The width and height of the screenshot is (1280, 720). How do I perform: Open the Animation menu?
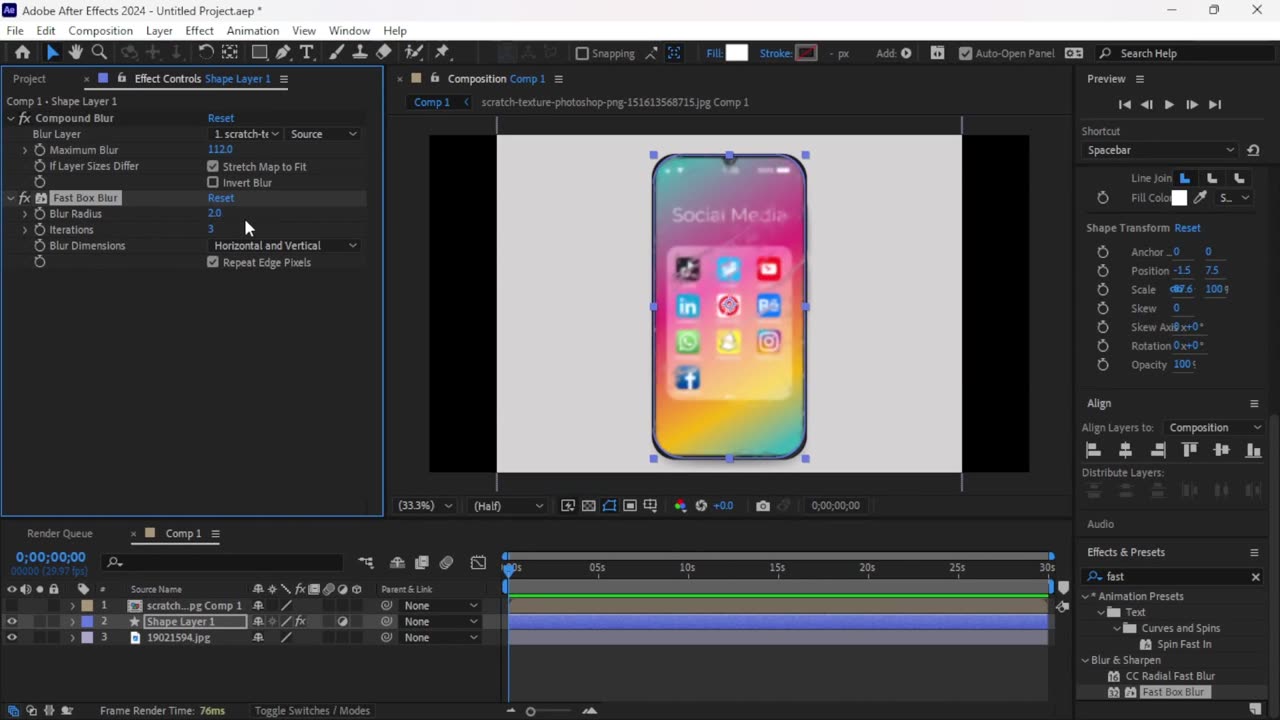point(253,31)
